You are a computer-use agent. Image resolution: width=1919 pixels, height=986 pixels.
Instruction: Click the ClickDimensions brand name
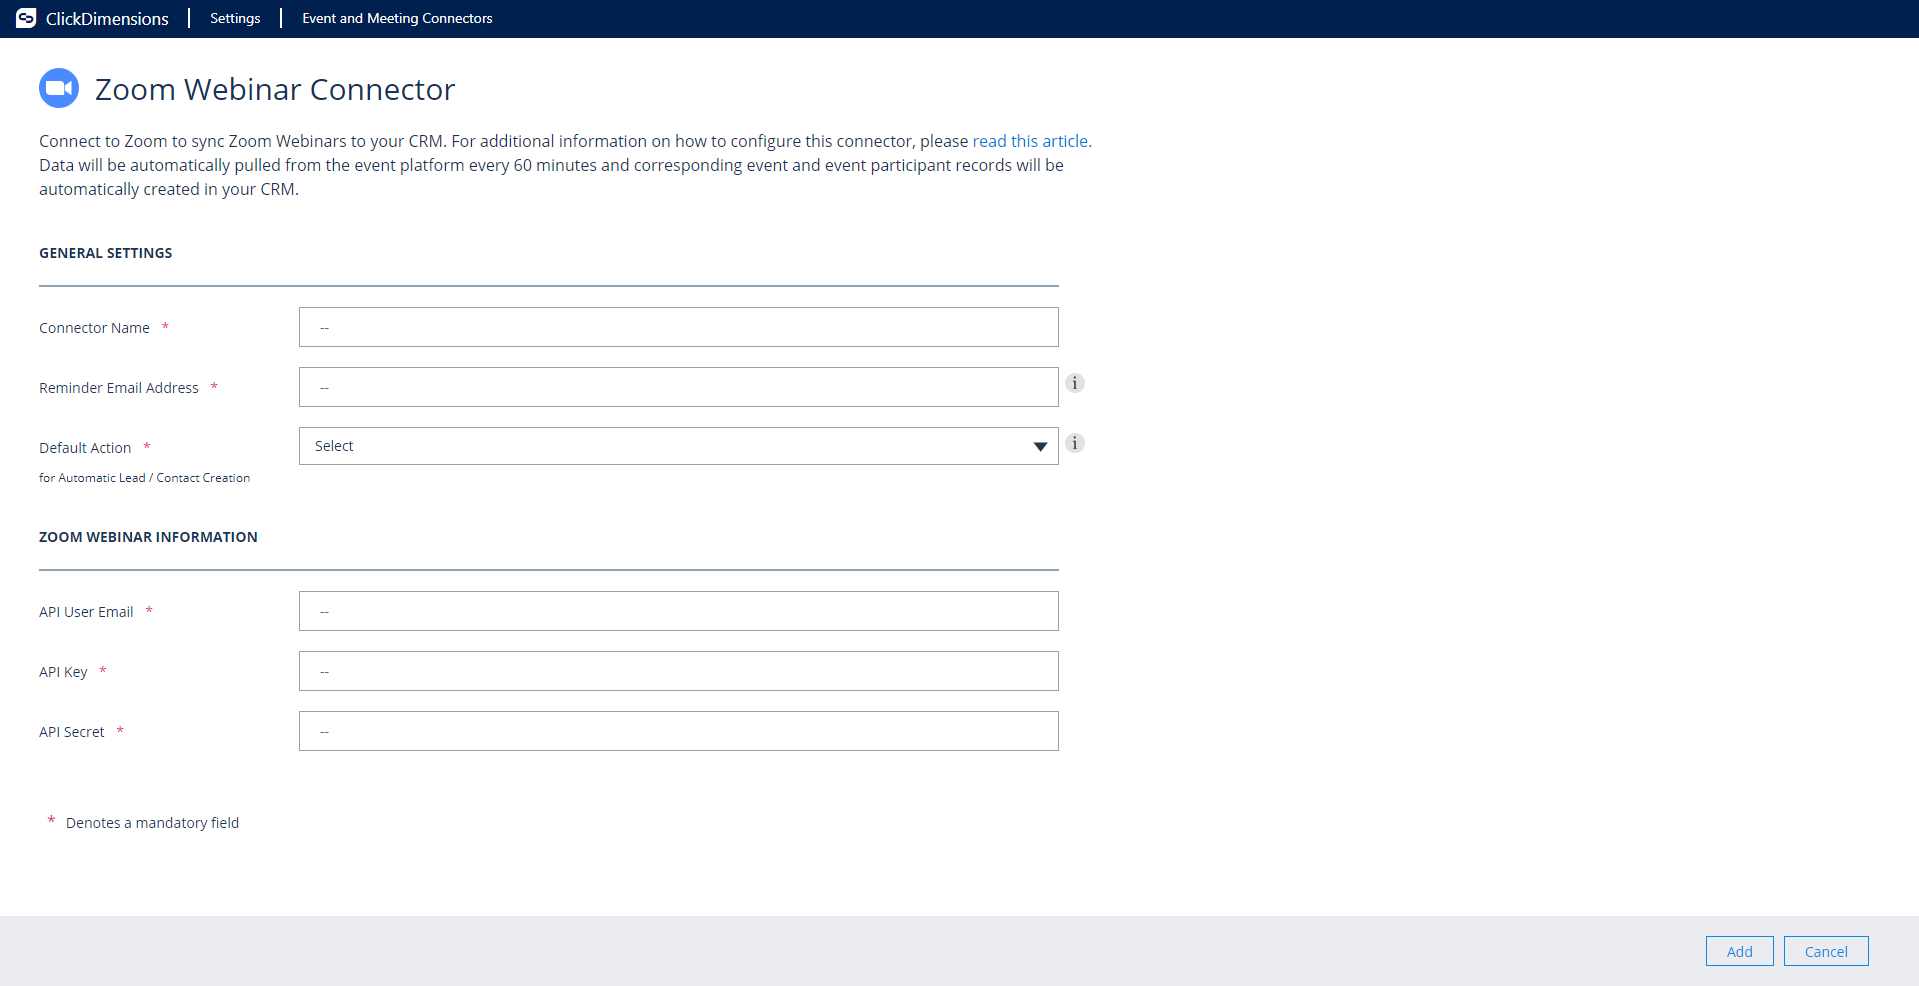[107, 18]
